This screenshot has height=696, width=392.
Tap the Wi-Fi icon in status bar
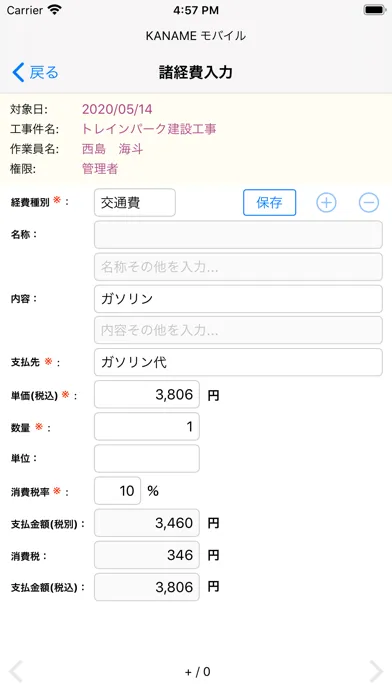click(x=55, y=10)
